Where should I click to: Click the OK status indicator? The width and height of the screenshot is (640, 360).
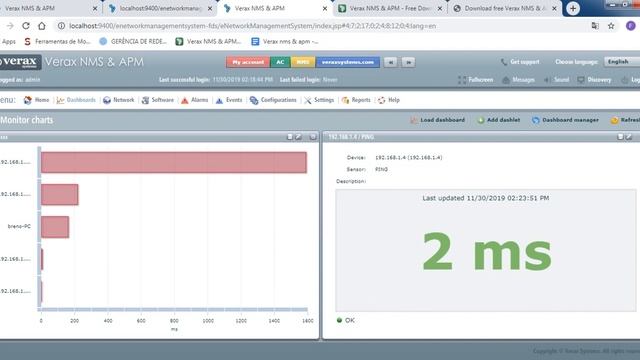click(x=346, y=320)
